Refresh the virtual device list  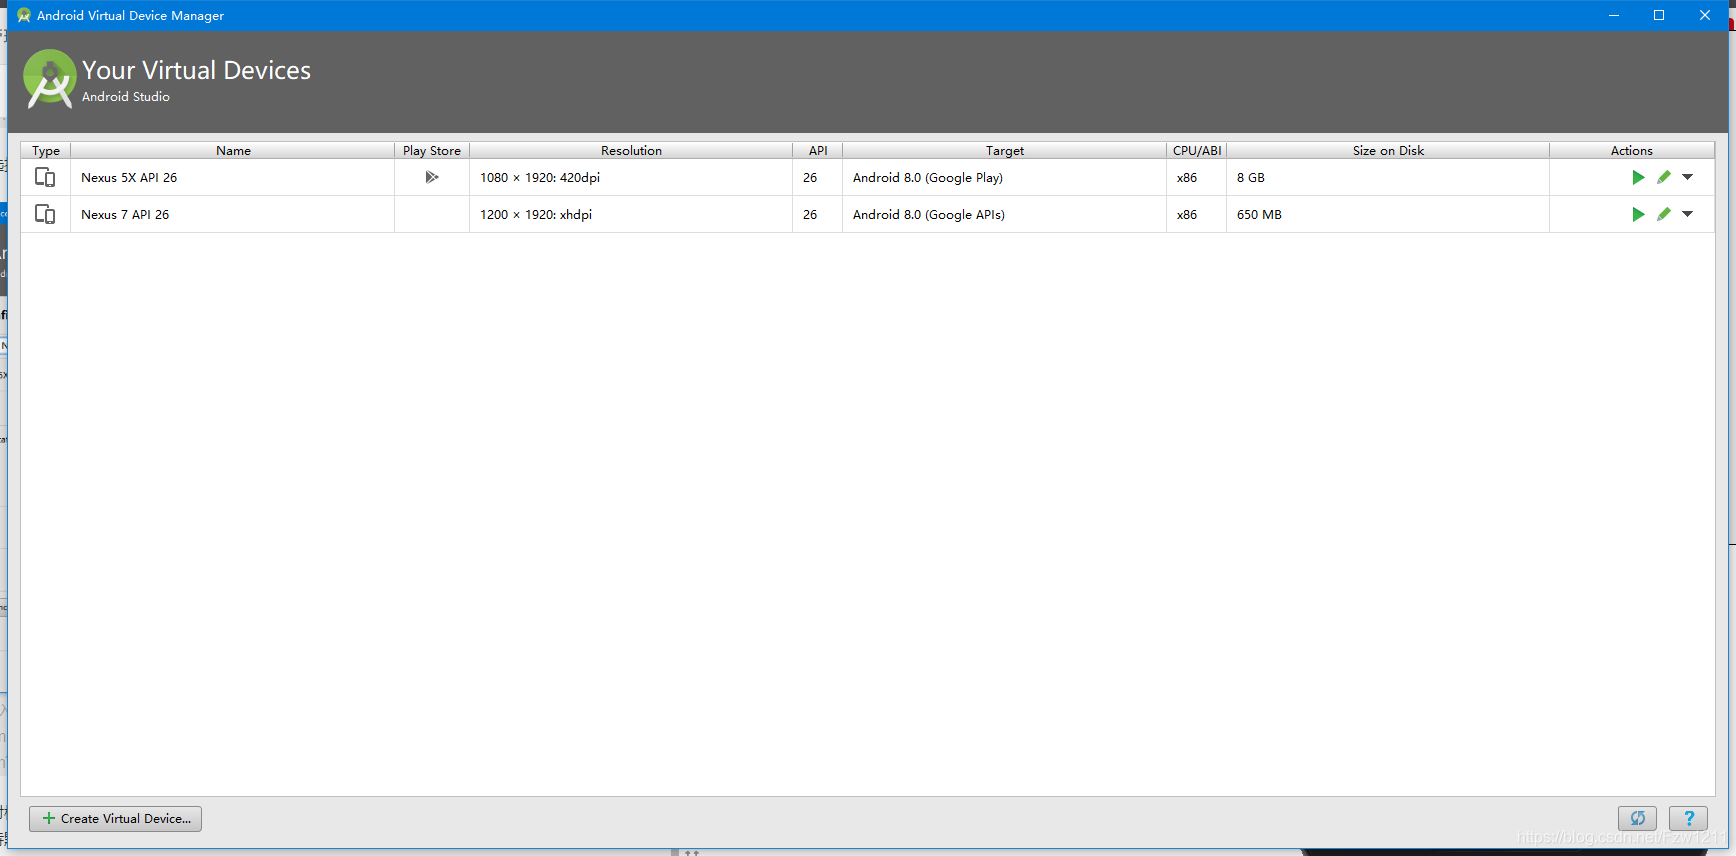click(x=1638, y=819)
